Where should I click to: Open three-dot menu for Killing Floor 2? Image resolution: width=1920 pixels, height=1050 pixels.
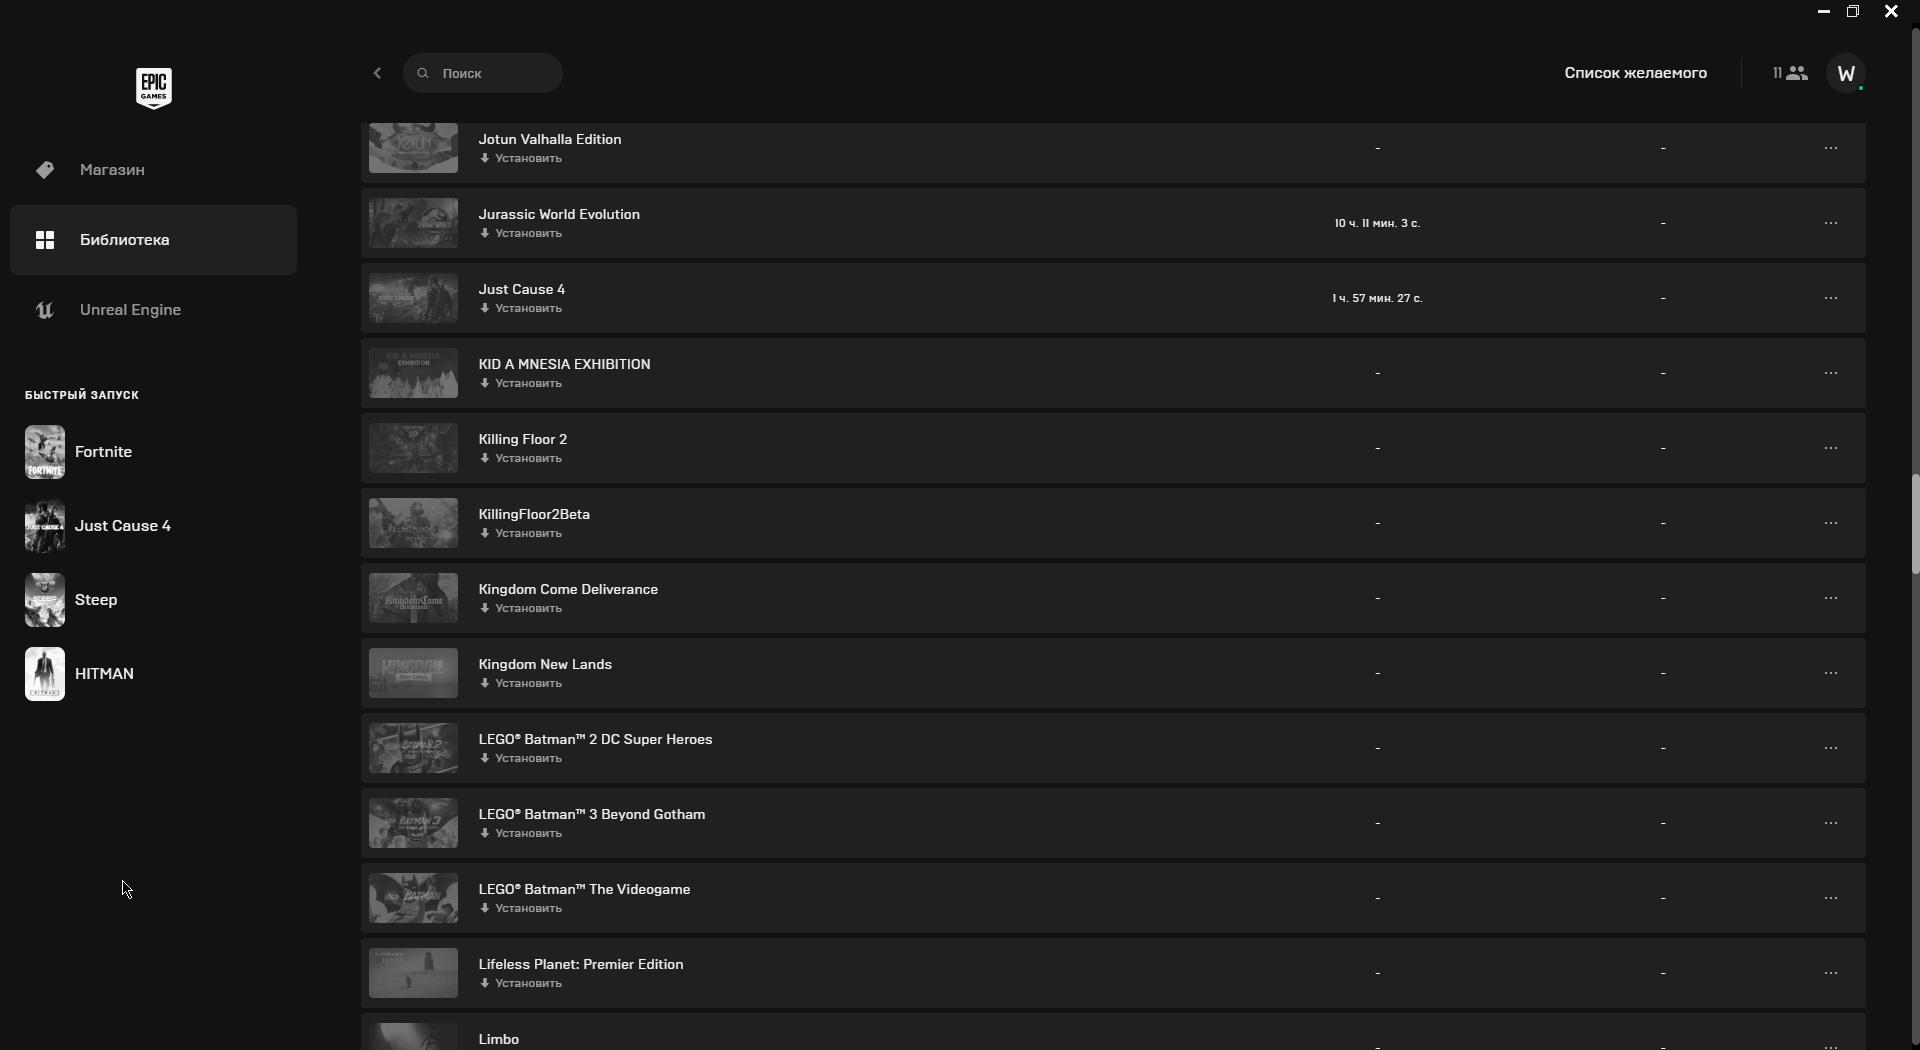pyautogui.click(x=1831, y=448)
